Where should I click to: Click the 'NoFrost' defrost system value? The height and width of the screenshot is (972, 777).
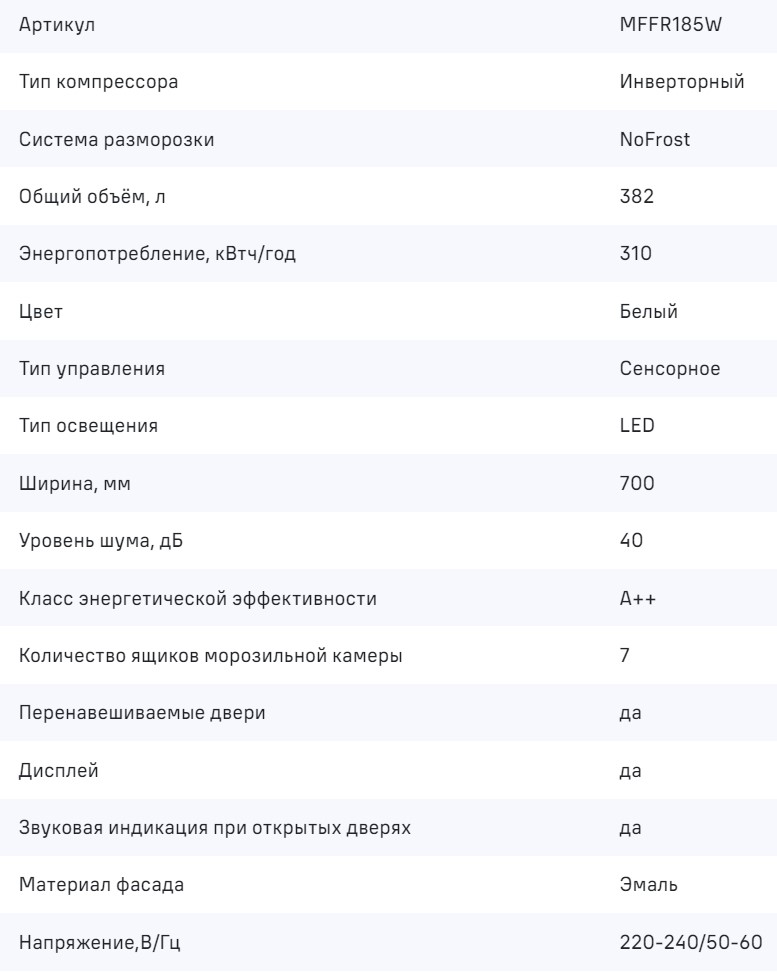655,139
